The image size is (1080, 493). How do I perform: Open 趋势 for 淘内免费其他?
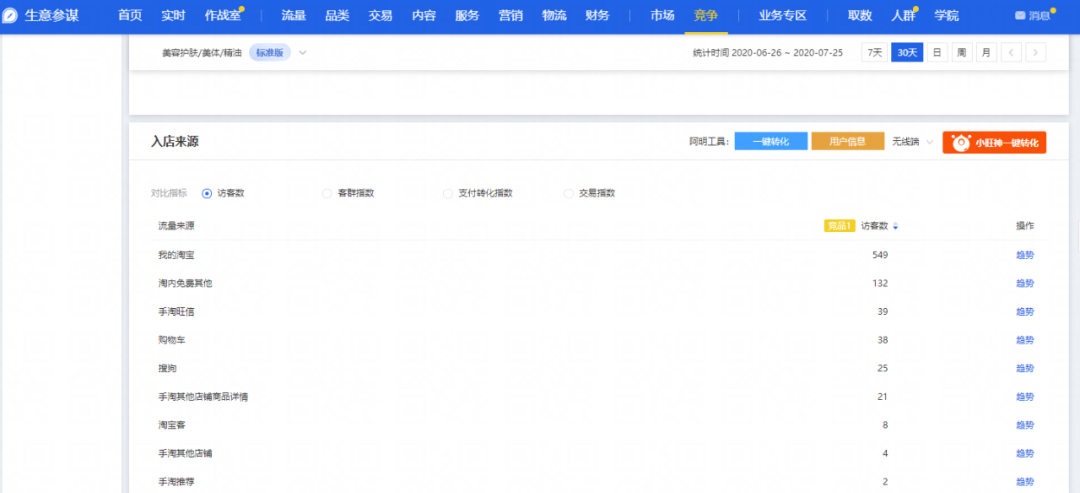(x=1025, y=283)
